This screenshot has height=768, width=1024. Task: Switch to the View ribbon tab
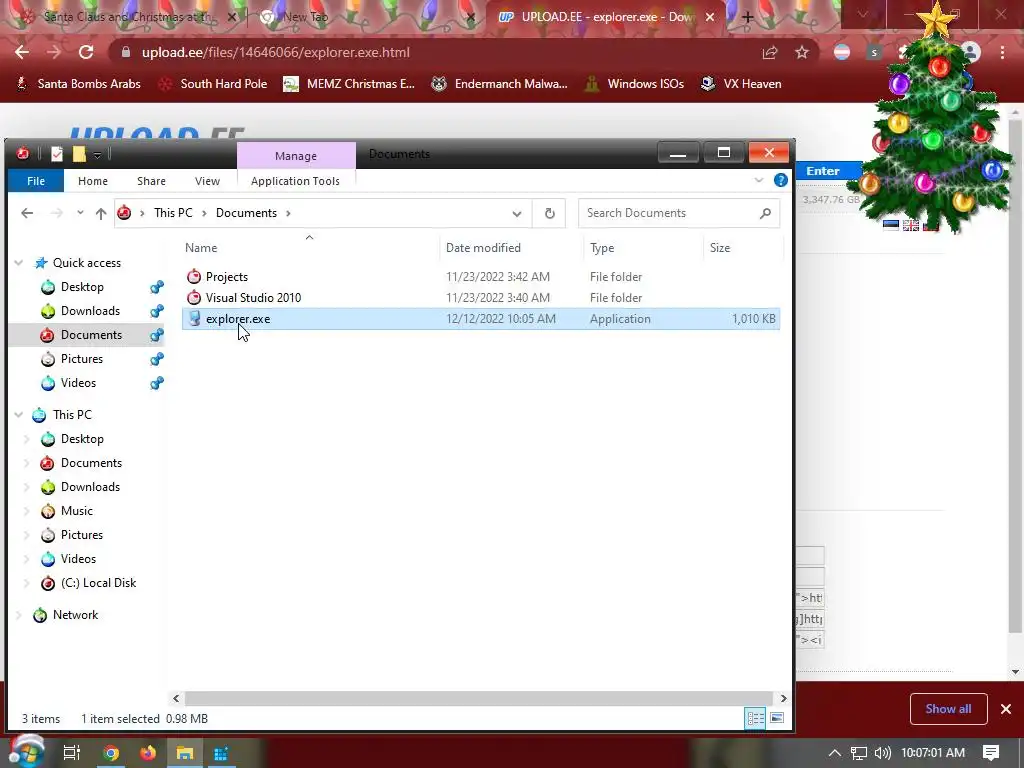point(207,181)
